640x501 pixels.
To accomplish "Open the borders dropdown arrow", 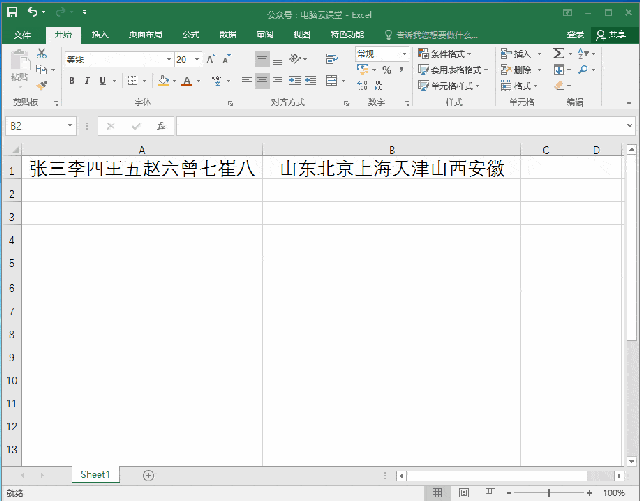I will tap(144, 81).
